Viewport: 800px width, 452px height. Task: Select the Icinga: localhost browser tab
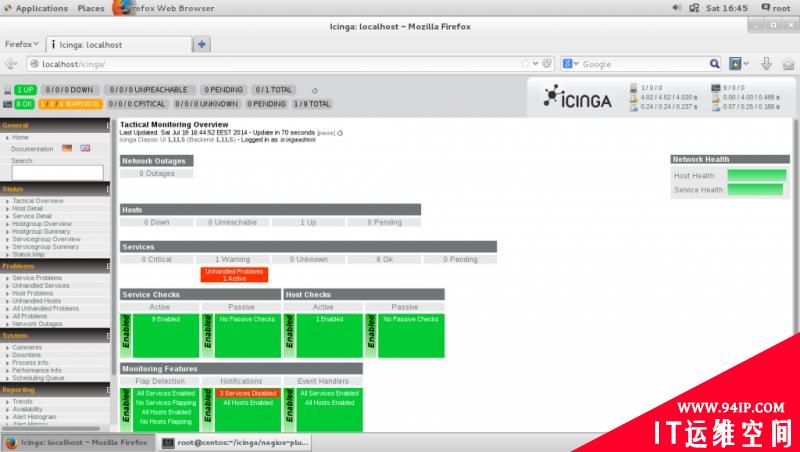coord(119,45)
